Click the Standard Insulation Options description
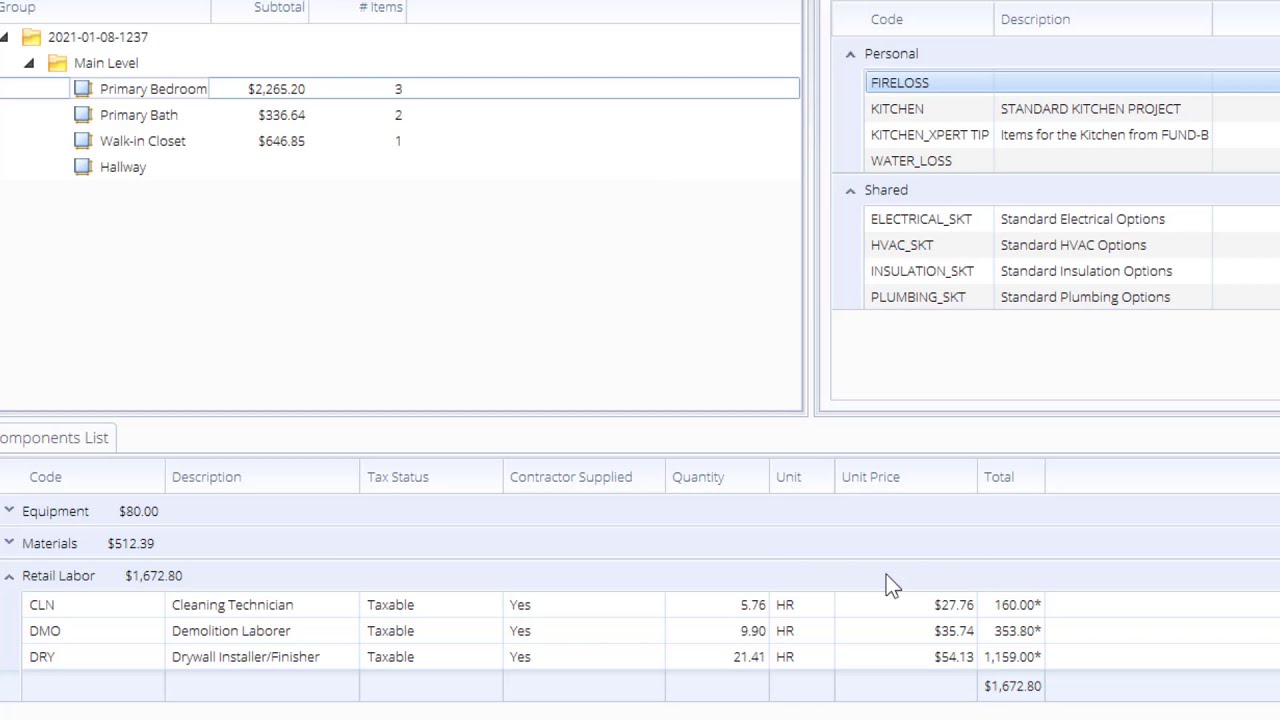 [1086, 271]
